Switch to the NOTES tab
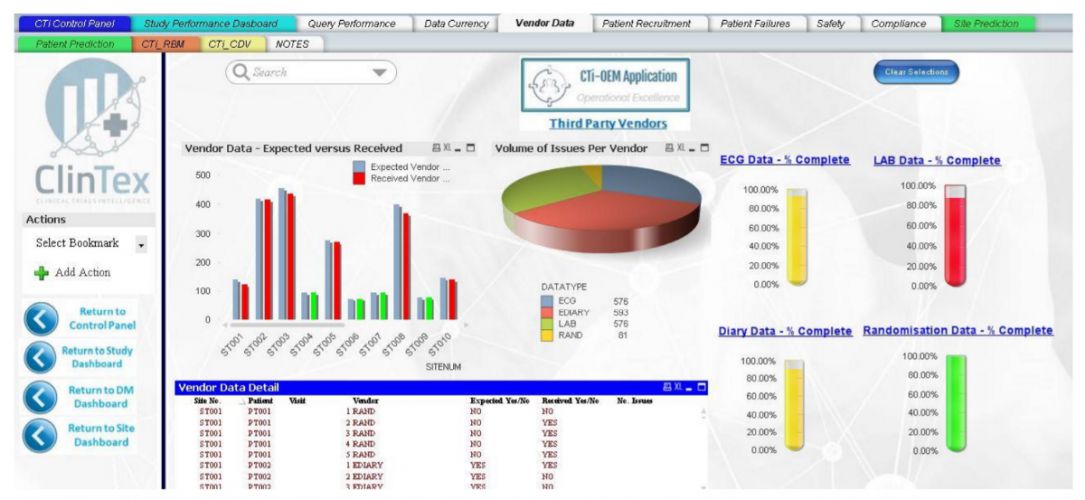Viewport: 1085px width, 500px height. click(292, 44)
